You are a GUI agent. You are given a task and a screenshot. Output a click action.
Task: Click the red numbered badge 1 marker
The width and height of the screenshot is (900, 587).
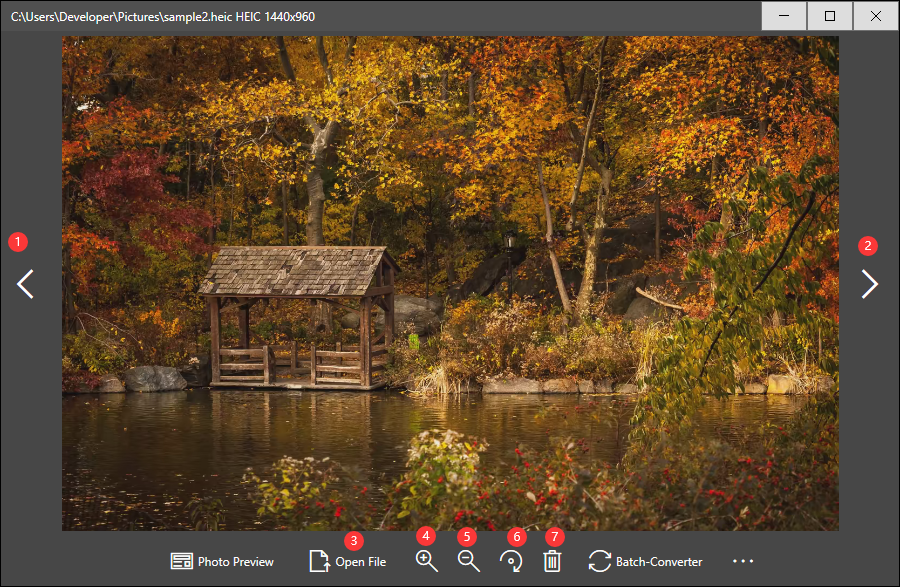tap(17, 241)
